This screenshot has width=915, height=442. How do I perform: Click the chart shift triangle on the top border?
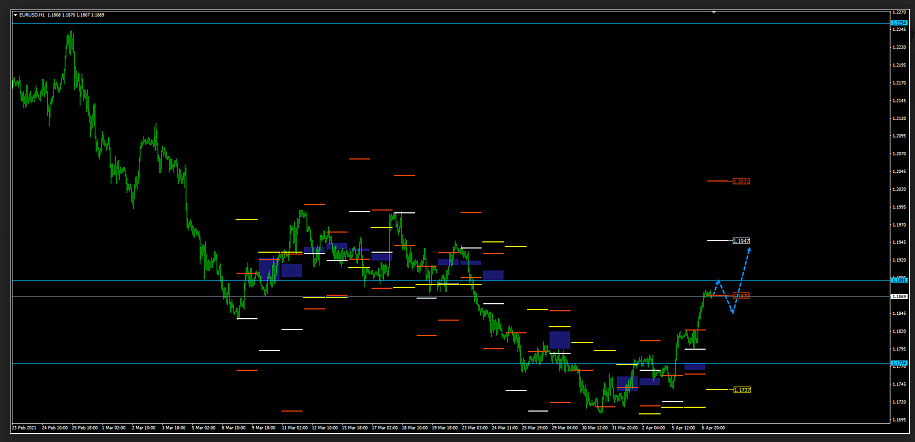pos(714,13)
